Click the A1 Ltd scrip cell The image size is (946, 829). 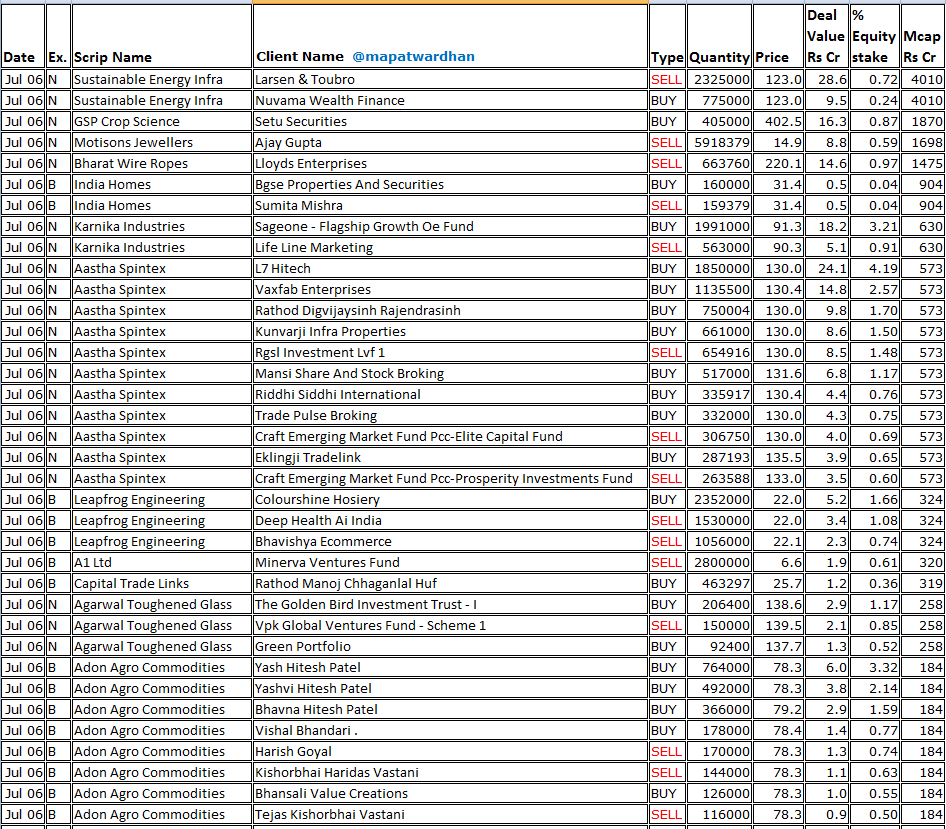tap(162, 563)
